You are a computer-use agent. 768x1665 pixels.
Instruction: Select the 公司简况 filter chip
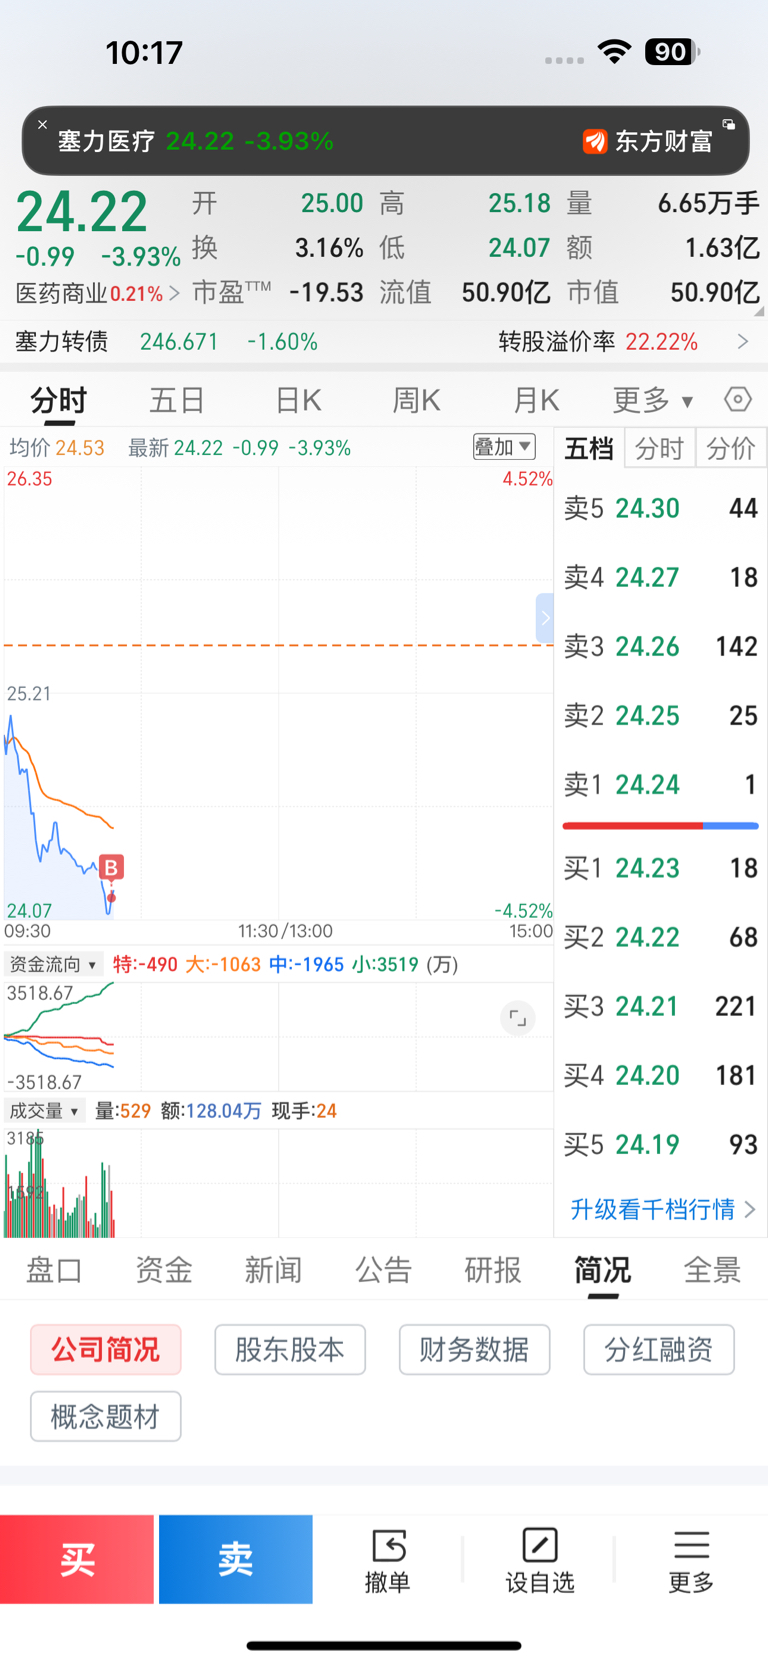(106, 1350)
